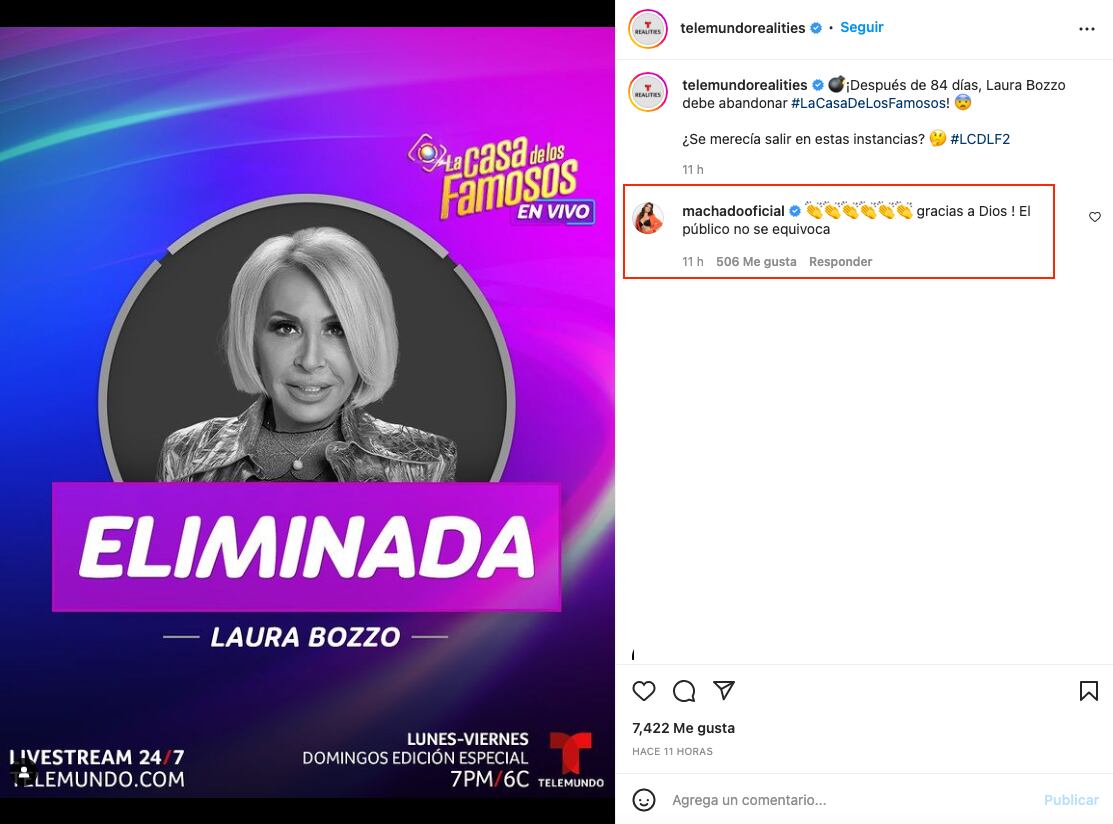1113x824 pixels.
Task: Open machadooficial username link
Action: [x=733, y=211]
